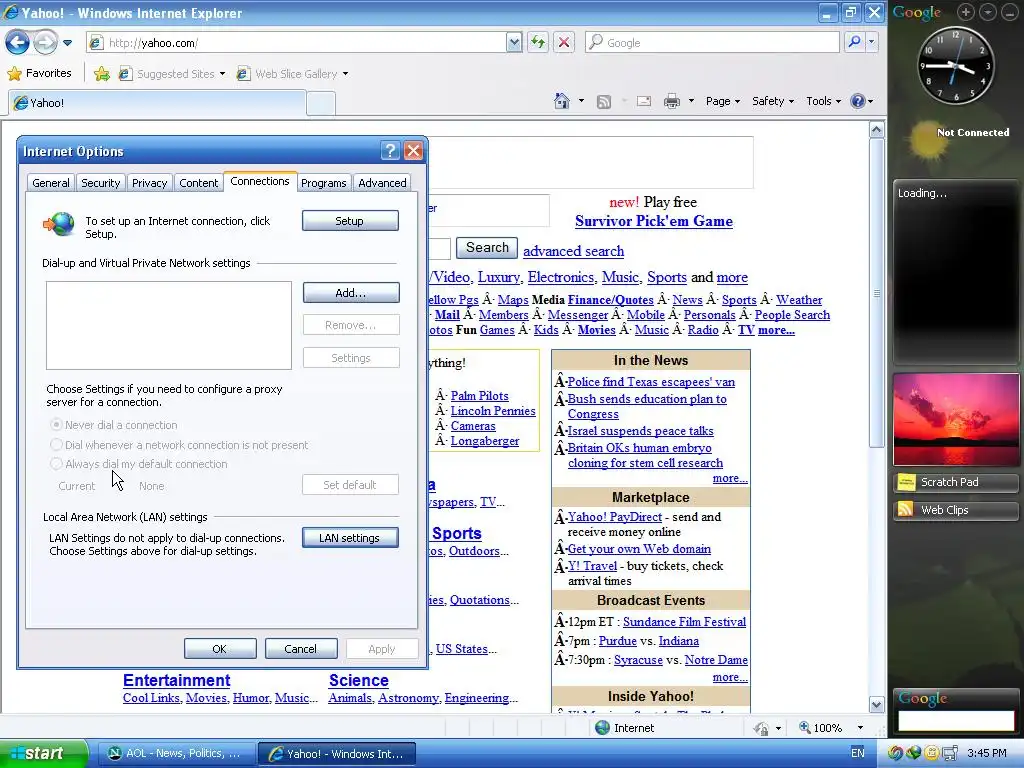The image size is (1024, 768).
Task: Open zoom level dropdown arrow in status bar
Action: [x=860, y=728]
